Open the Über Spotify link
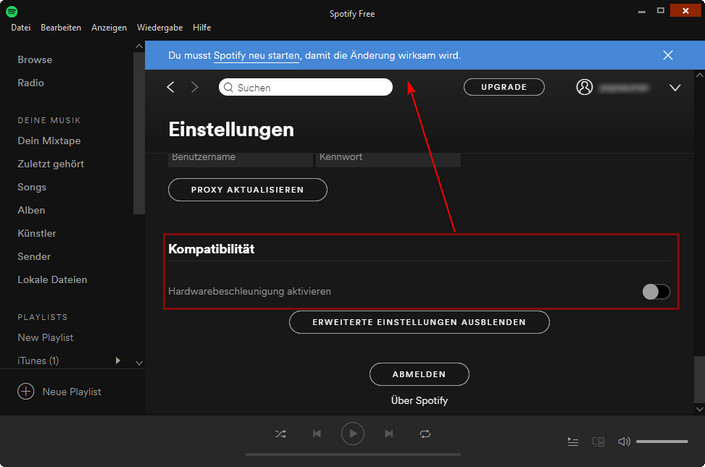The image size is (705, 467). click(419, 400)
